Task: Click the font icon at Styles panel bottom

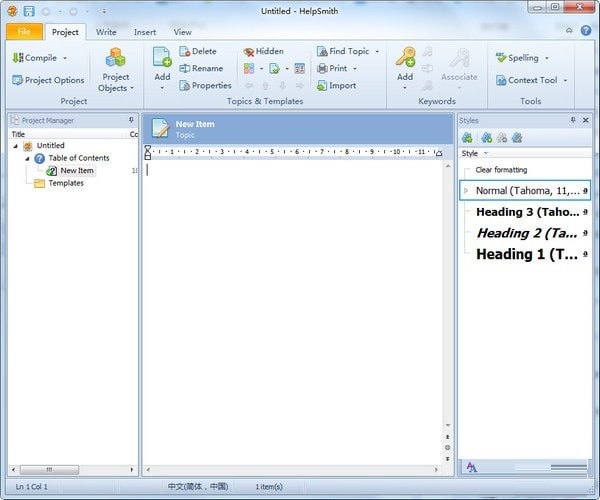Action: pos(471,467)
